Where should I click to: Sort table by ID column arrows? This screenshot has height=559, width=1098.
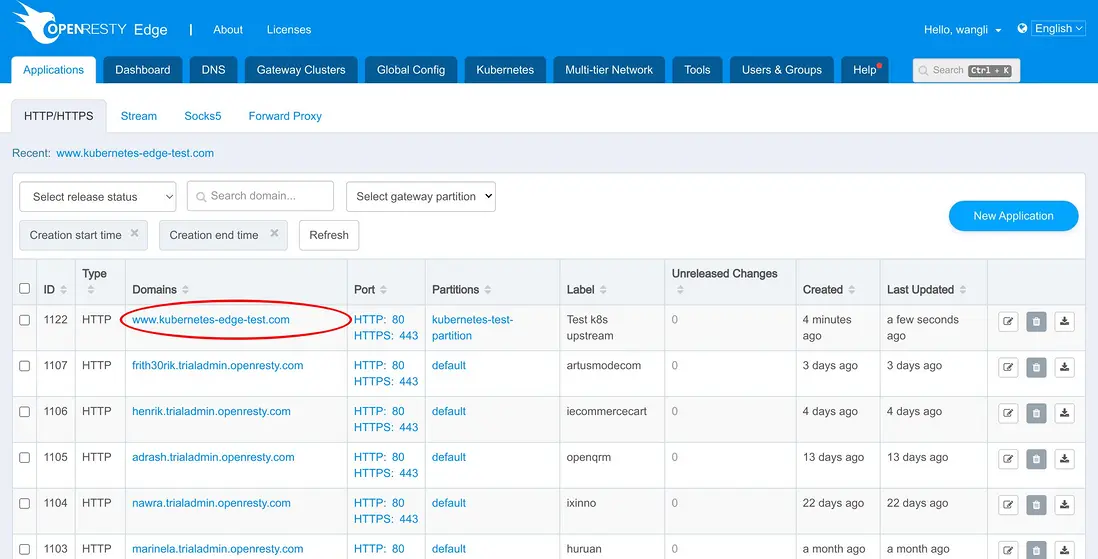click(64, 290)
